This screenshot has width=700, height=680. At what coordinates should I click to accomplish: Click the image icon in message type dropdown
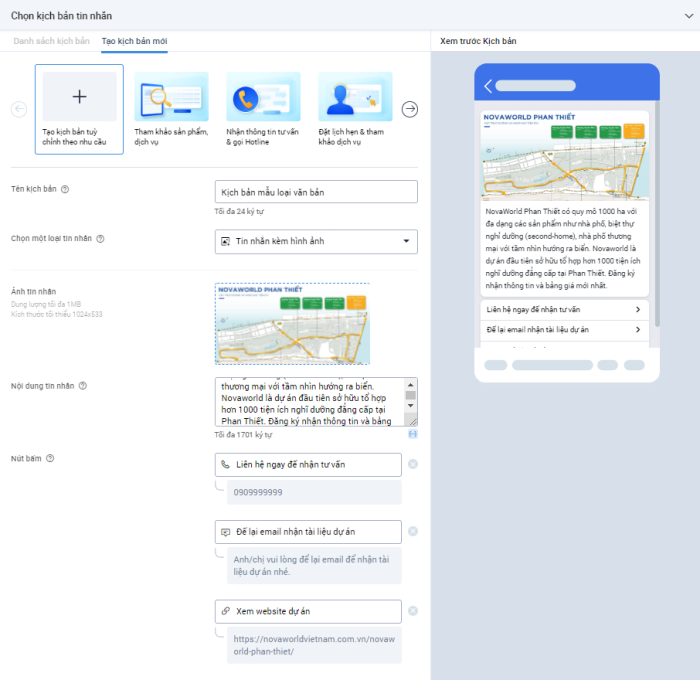click(226, 242)
